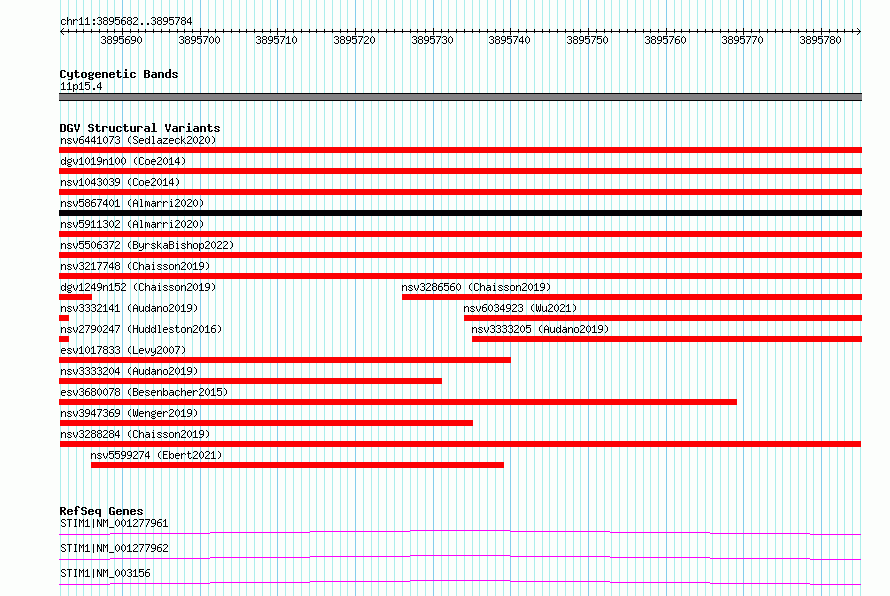The width and height of the screenshot is (890, 596).
Task: Click the 3895780 ruler position label
Action: click(x=820, y=40)
